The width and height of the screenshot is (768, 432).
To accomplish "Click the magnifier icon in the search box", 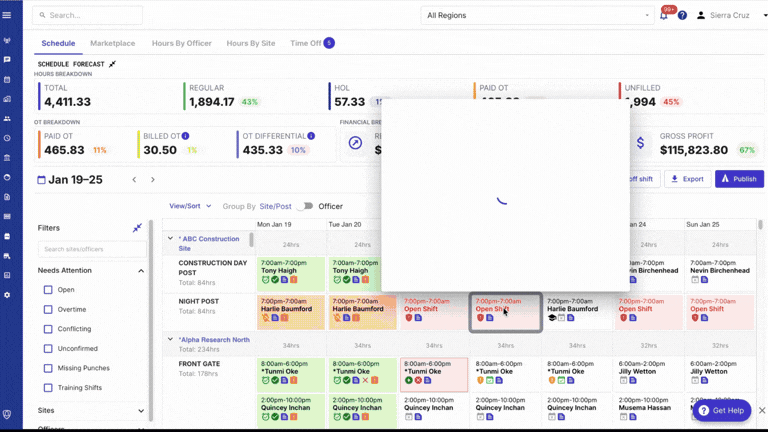I will click(x=43, y=16).
